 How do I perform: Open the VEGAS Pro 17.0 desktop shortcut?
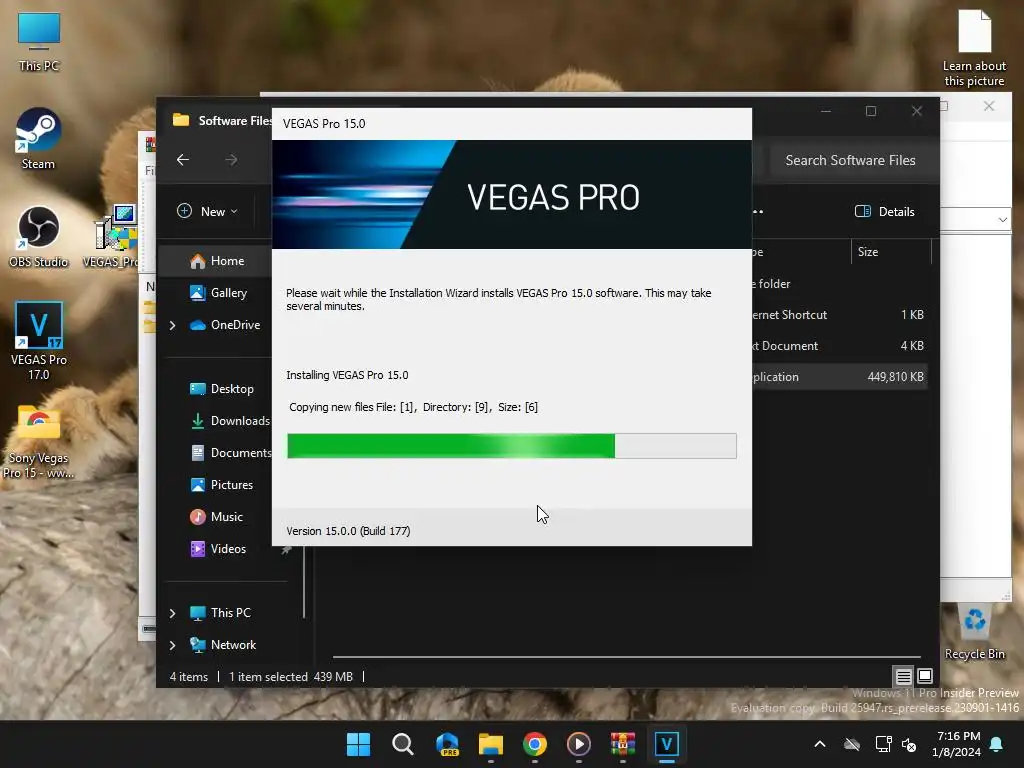(x=39, y=341)
